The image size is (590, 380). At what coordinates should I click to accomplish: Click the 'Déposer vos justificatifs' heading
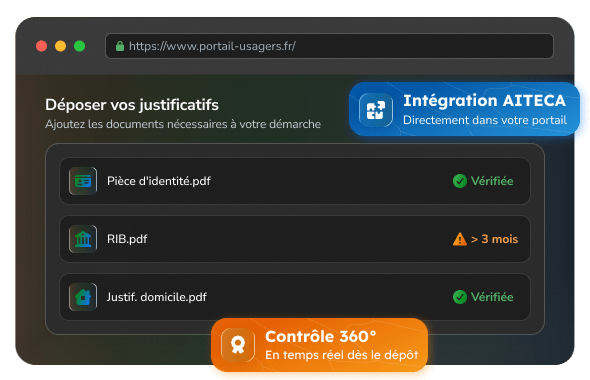(132, 105)
